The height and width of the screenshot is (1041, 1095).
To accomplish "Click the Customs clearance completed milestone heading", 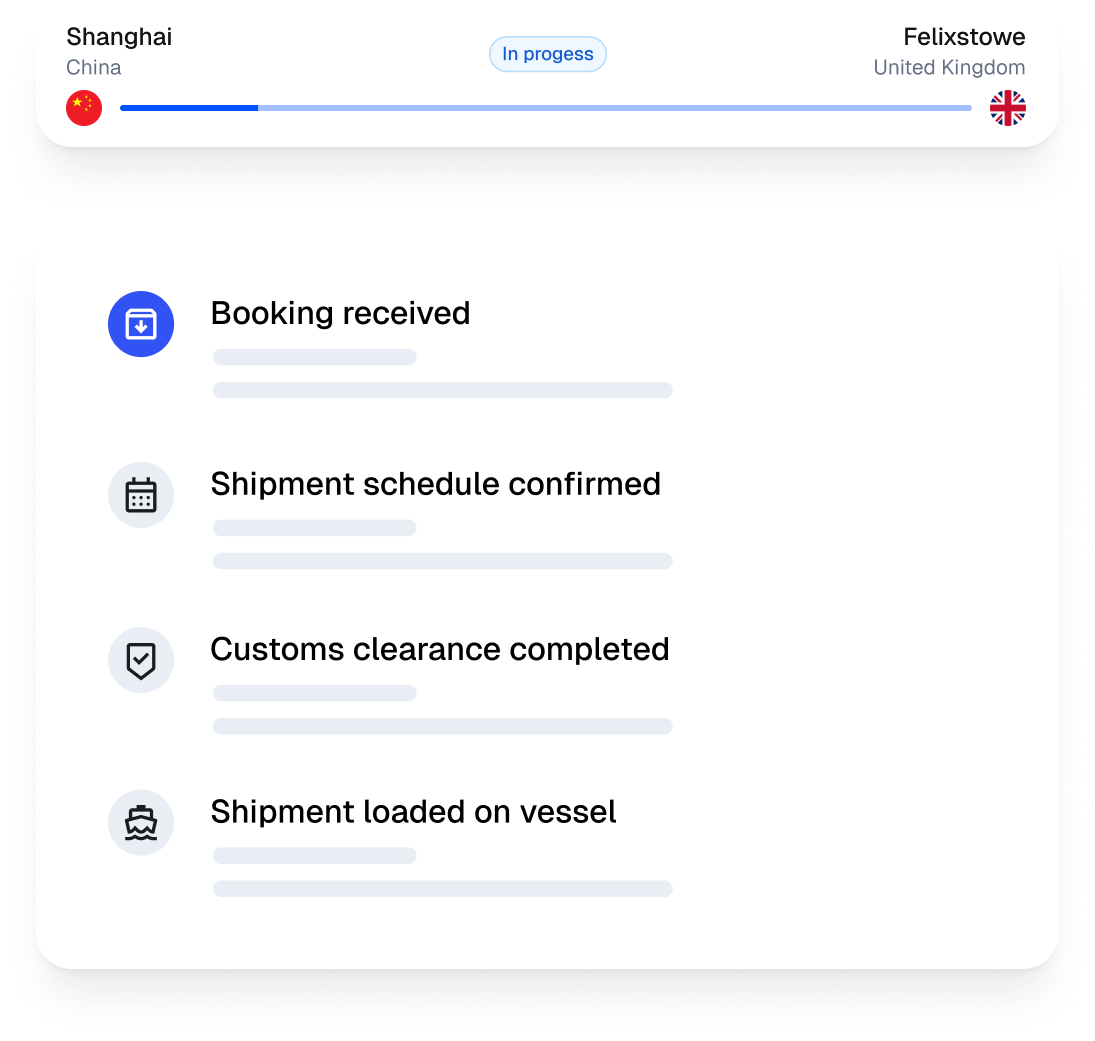I will tap(440, 649).
